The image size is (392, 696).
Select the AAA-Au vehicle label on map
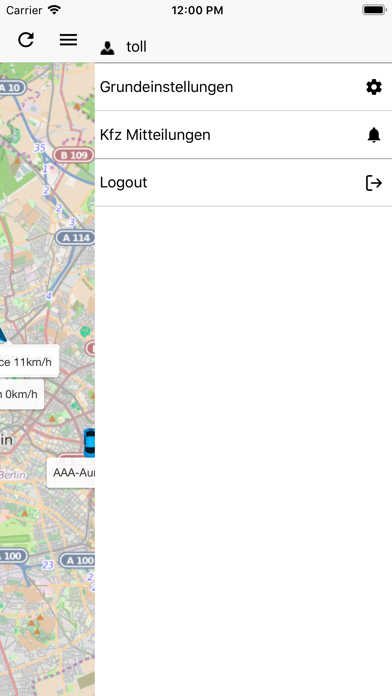[71, 473]
